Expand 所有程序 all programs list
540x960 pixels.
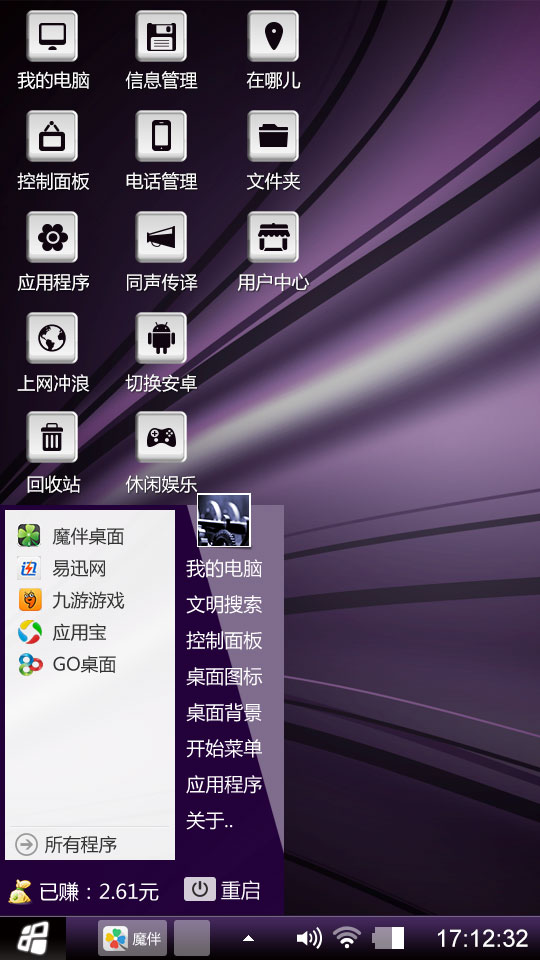[x=89, y=845]
